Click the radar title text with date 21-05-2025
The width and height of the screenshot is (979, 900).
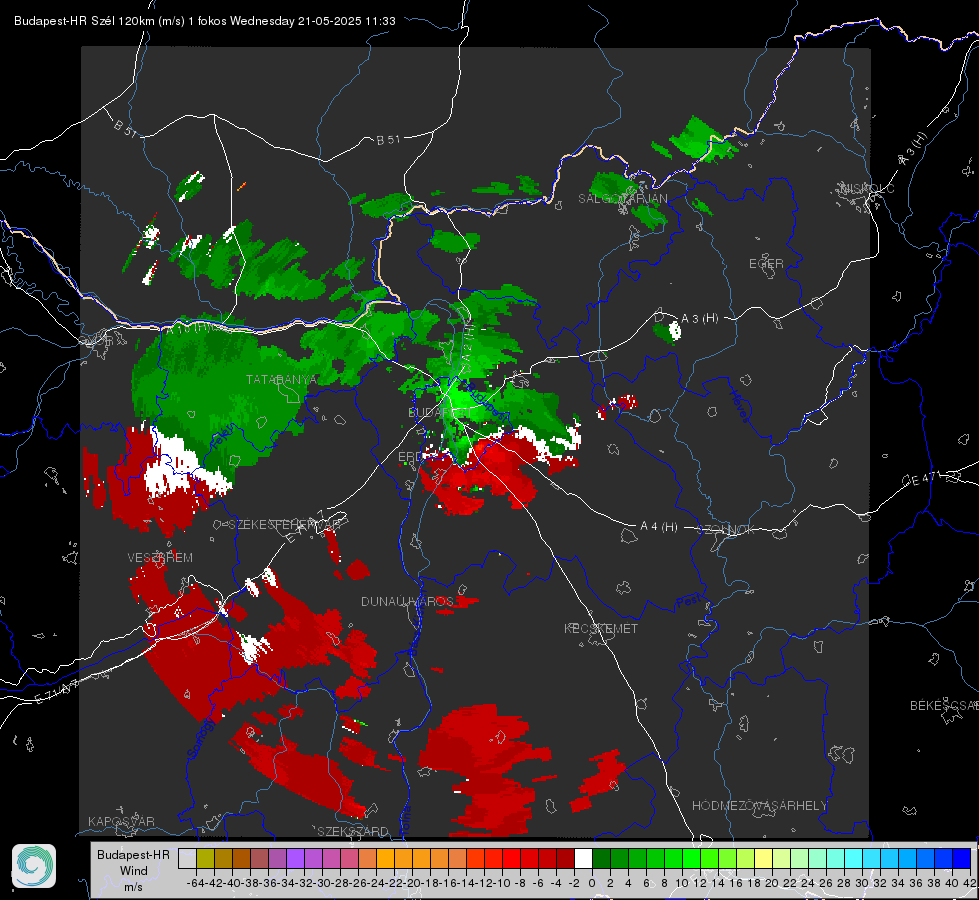(x=205, y=21)
